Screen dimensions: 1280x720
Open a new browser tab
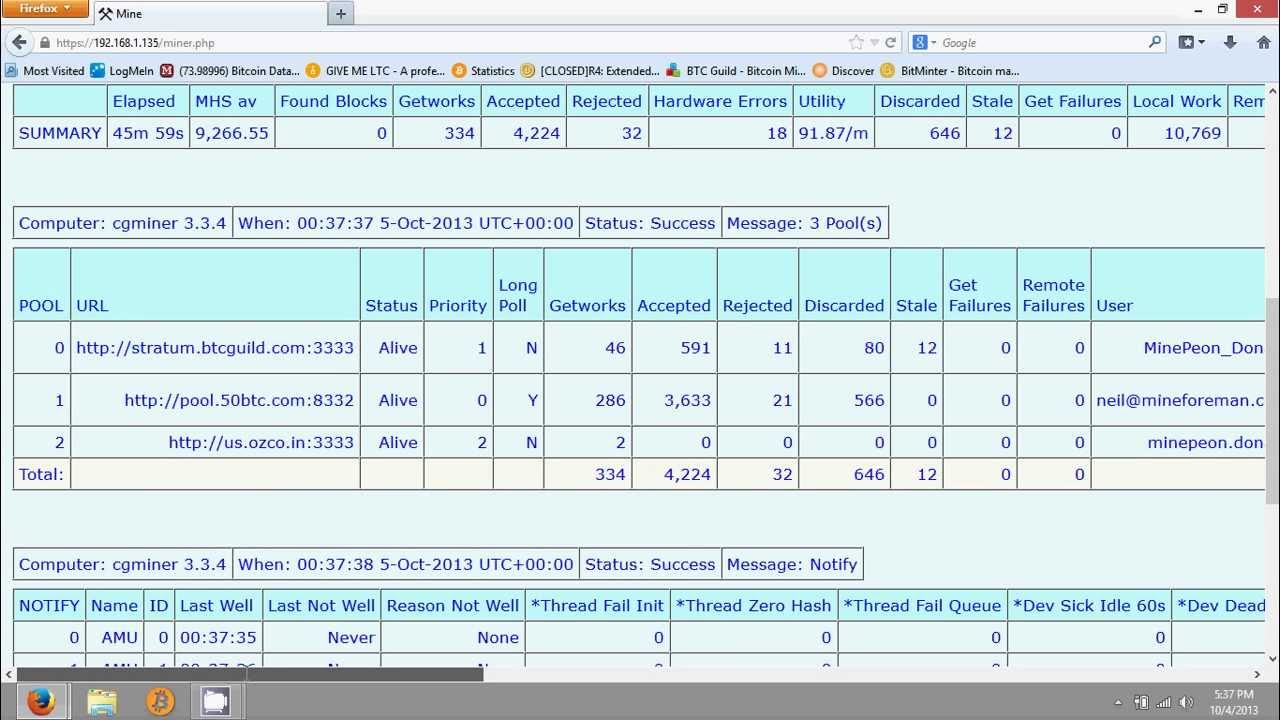(x=341, y=14)
